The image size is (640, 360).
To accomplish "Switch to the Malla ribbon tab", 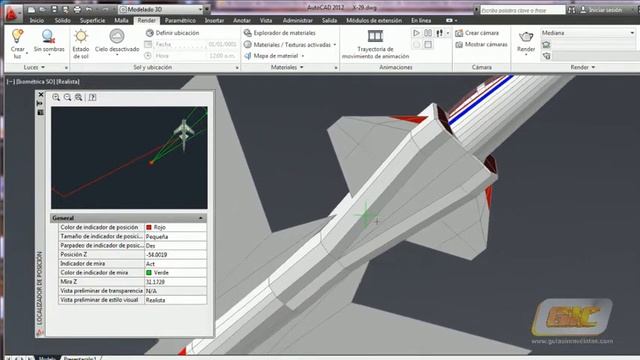I will pos(121,20).
